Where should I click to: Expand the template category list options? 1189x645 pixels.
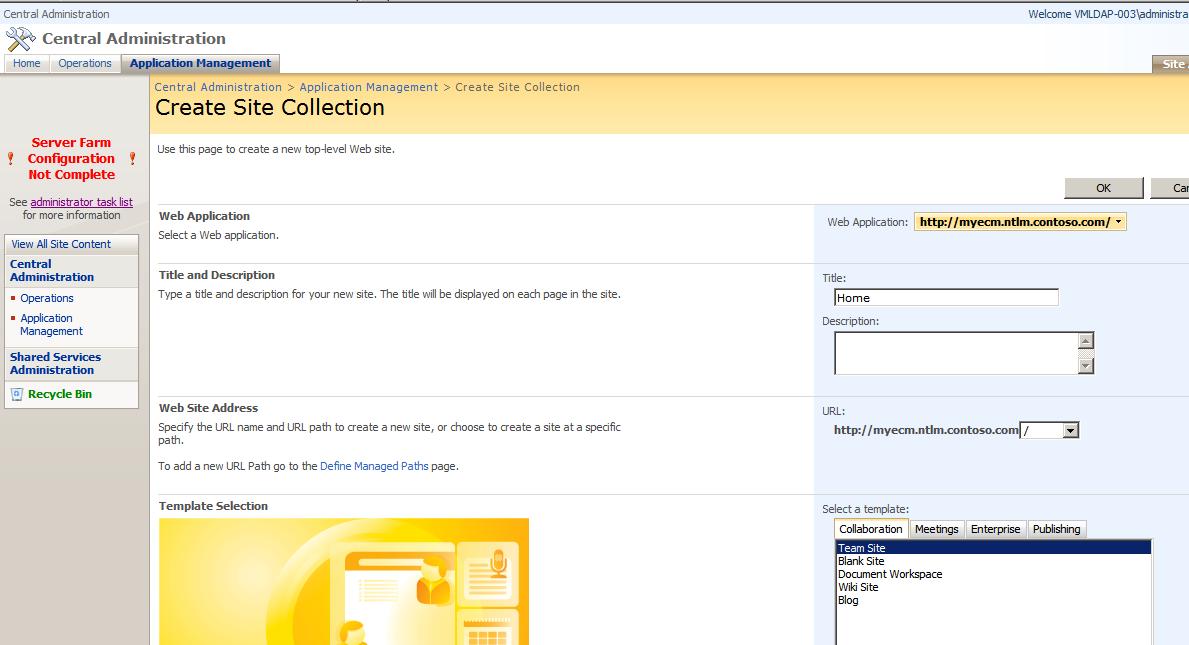click(870, 528)
